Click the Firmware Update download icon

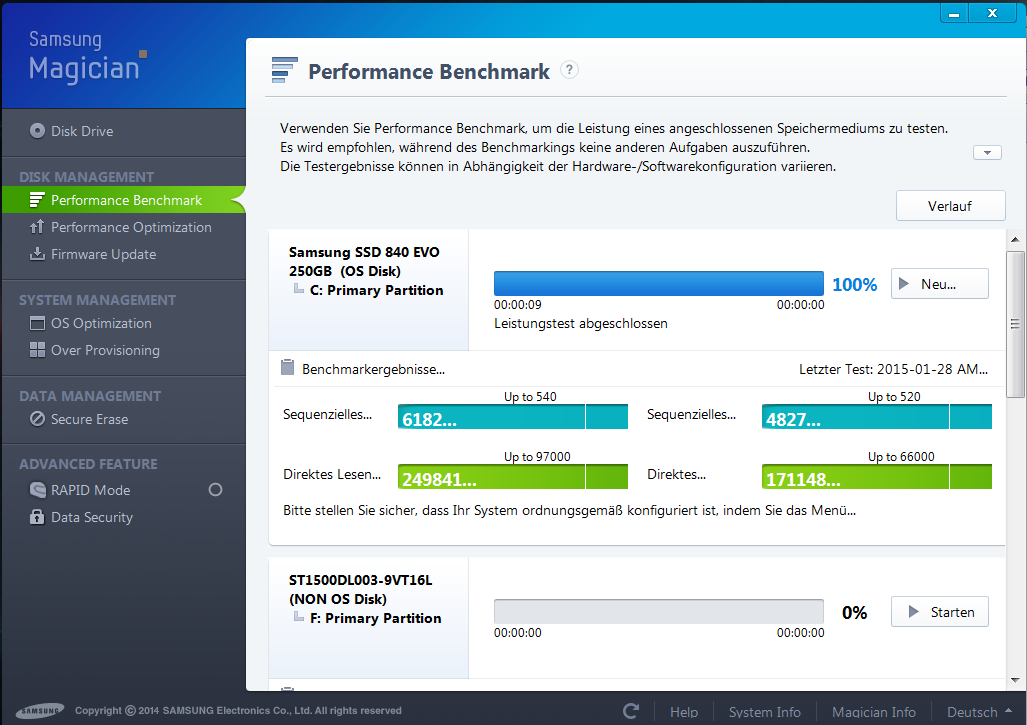(37, 253)
